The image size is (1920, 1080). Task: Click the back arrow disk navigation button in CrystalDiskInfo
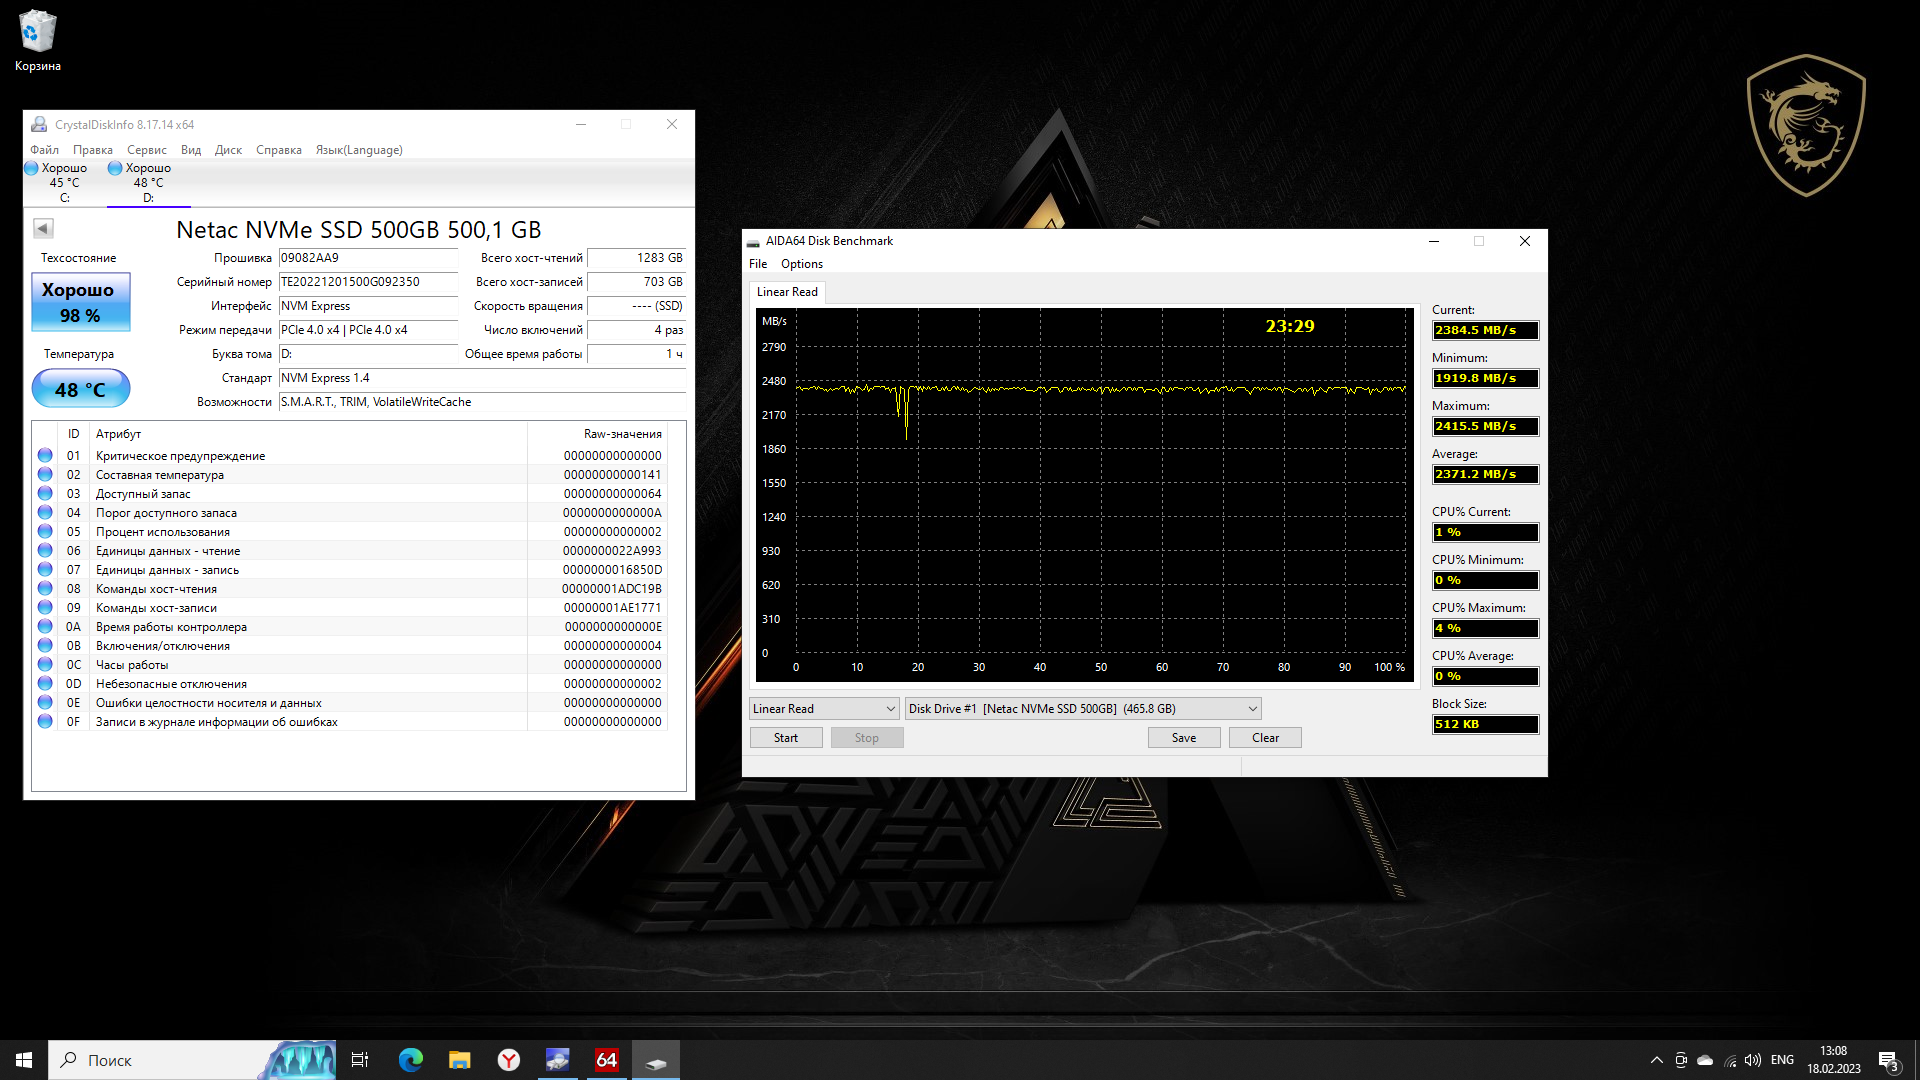pos(43,229)
